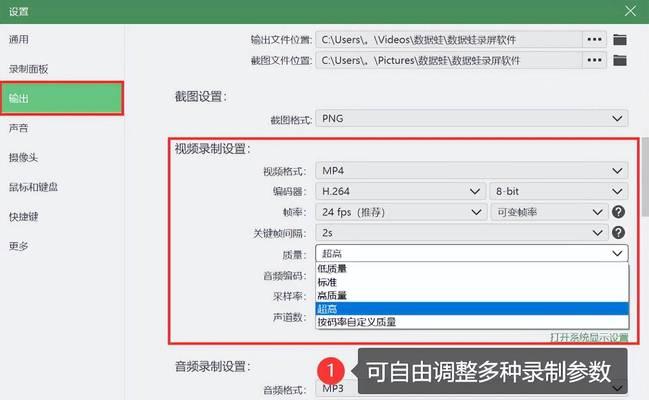
Task: Choose 超高 from the quality list
Action: click(x=472, y=309)
